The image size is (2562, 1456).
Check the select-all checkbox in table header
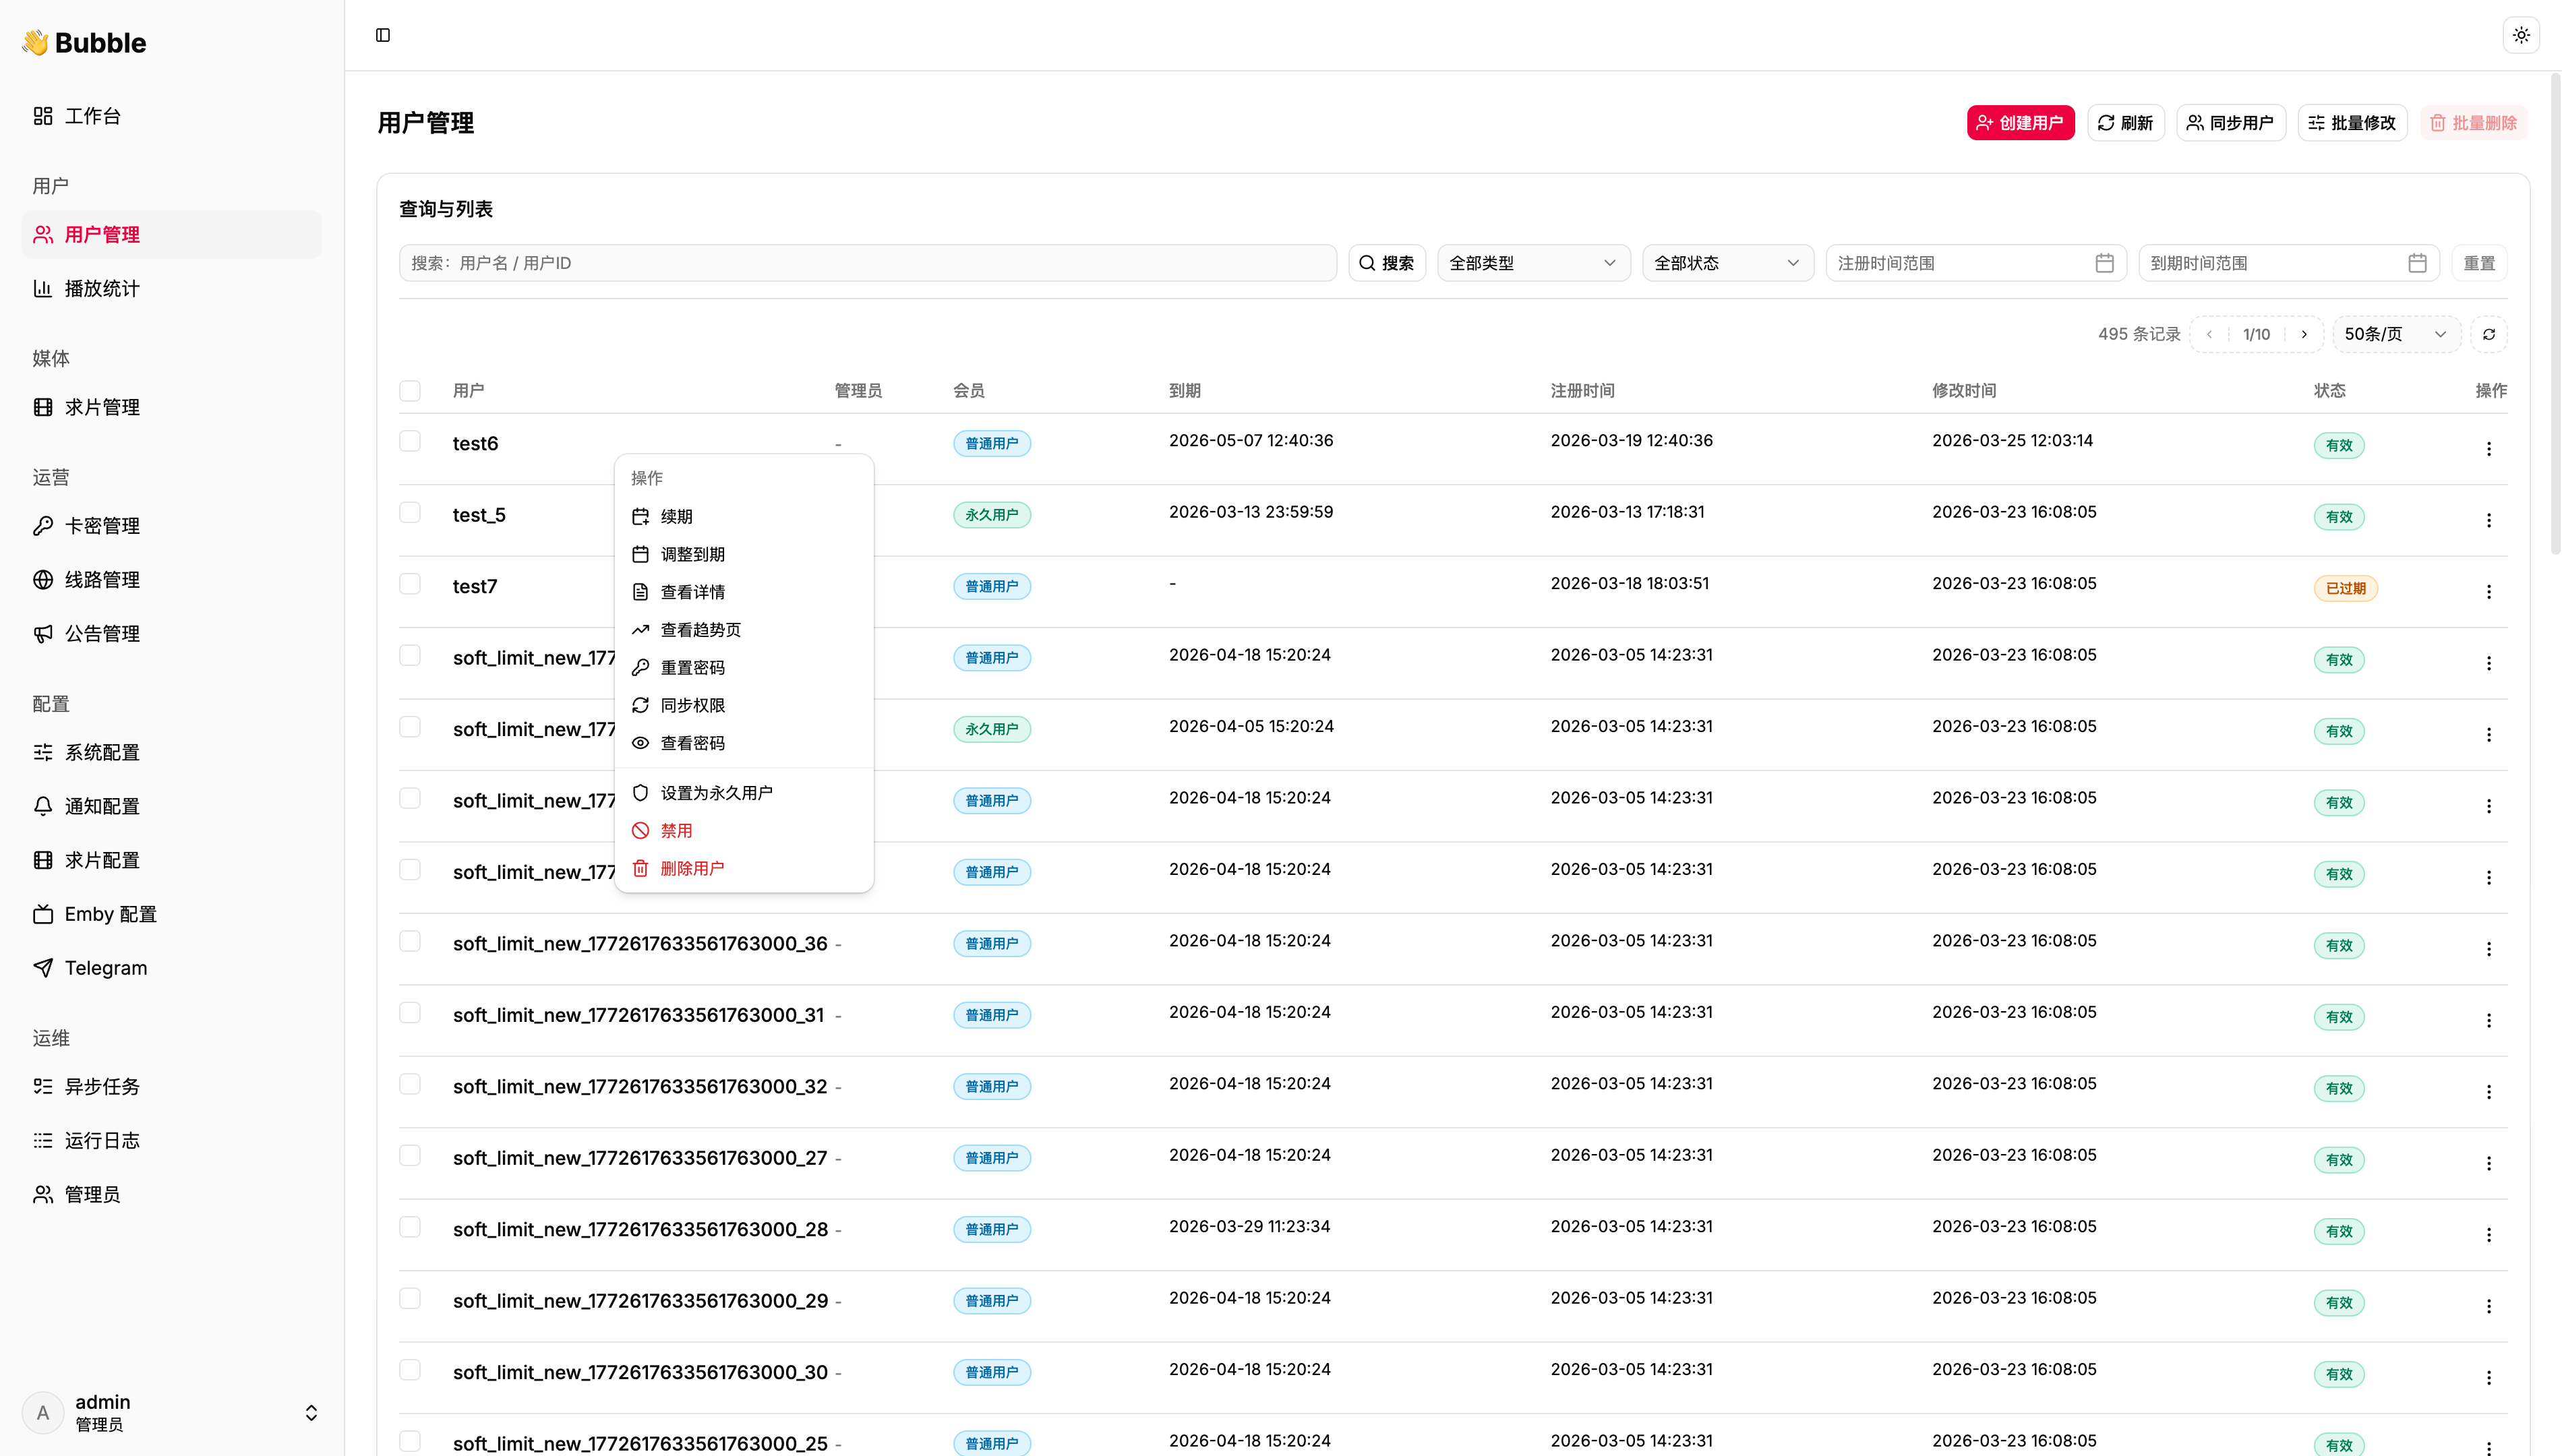pyautogui.click(x=410, y=391)
